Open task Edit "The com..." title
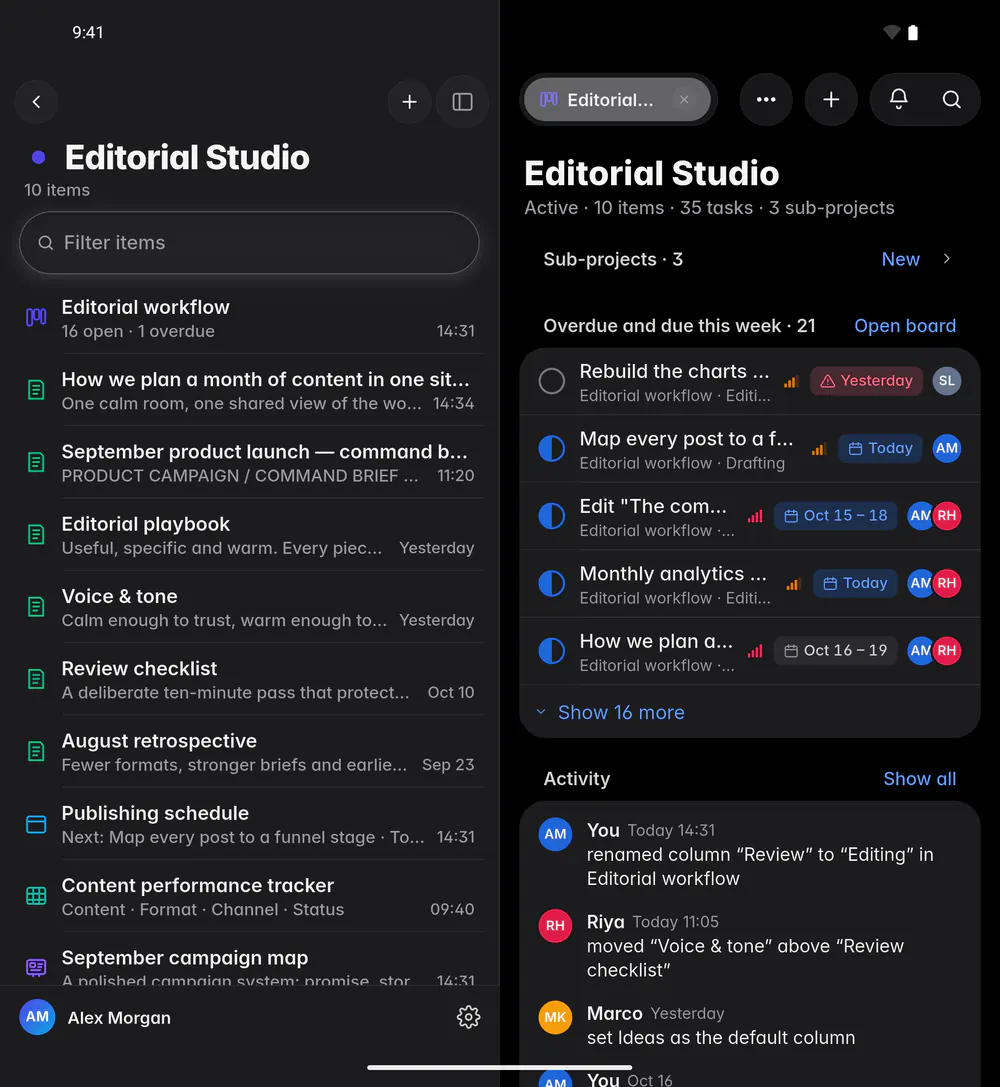The width and height of the screenshot is (1000, 1087). 653,506
